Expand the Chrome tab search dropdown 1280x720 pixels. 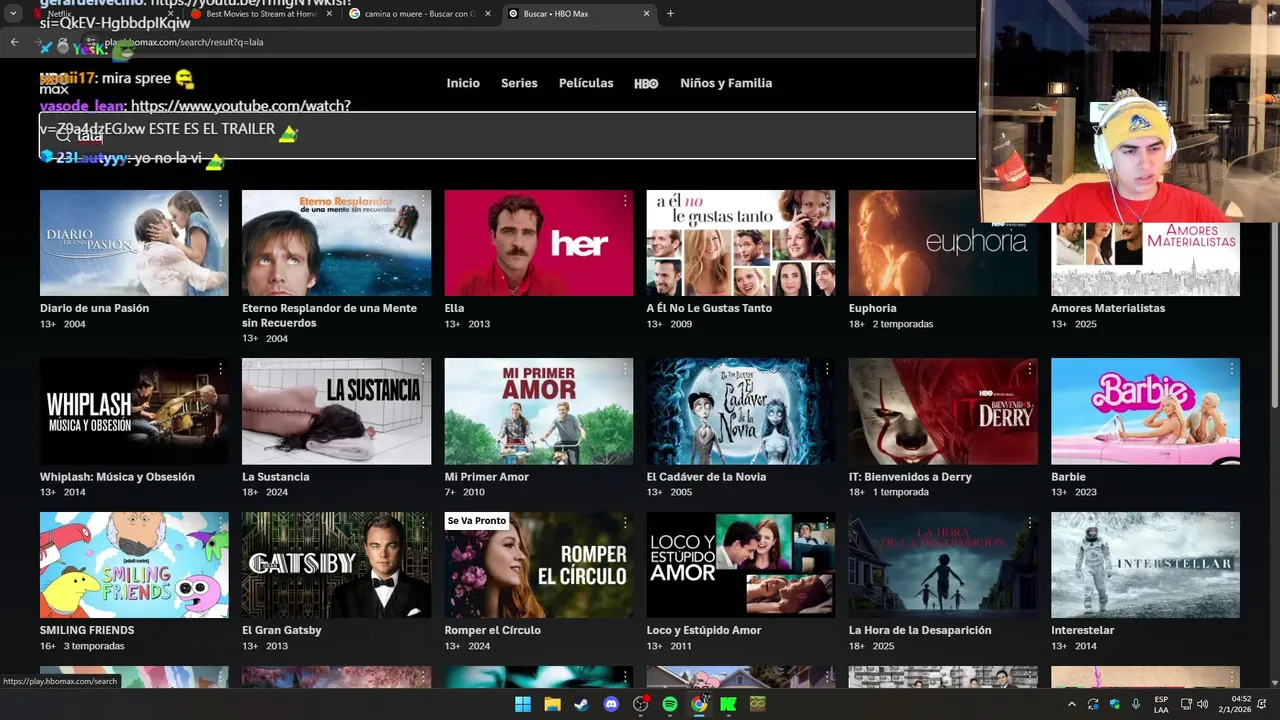13,14
